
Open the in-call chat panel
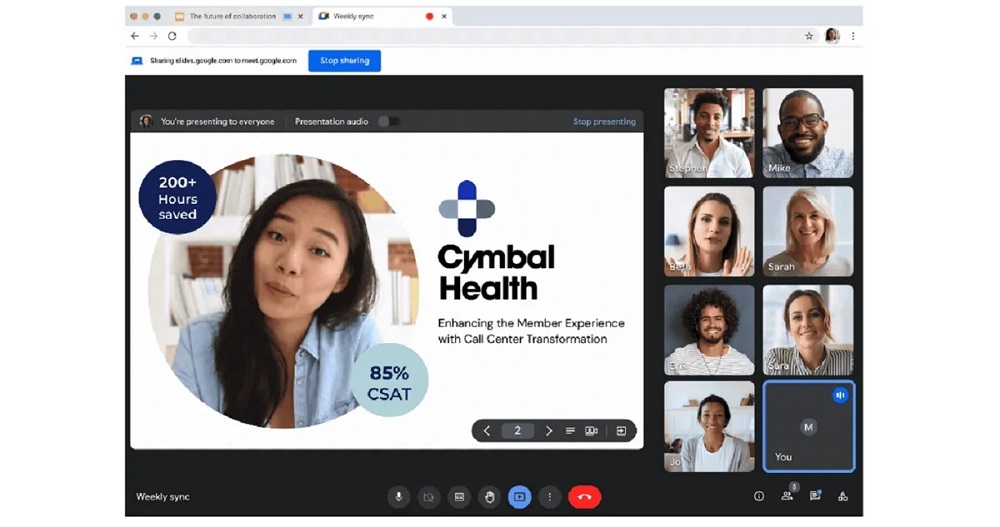coord(815,496)
